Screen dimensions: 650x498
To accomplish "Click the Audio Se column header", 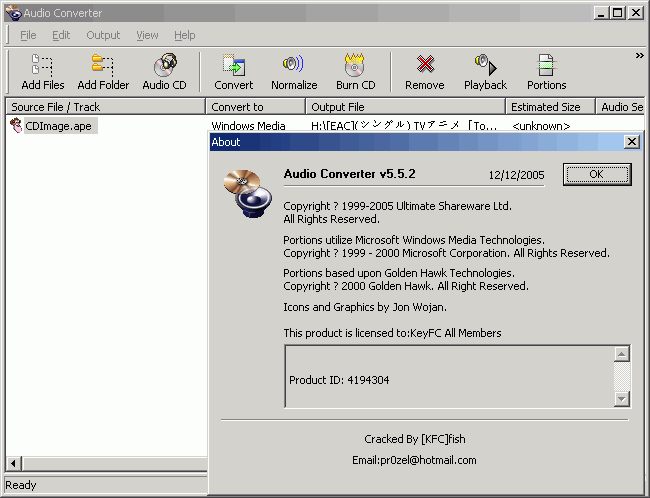I will tap(620, 107).
